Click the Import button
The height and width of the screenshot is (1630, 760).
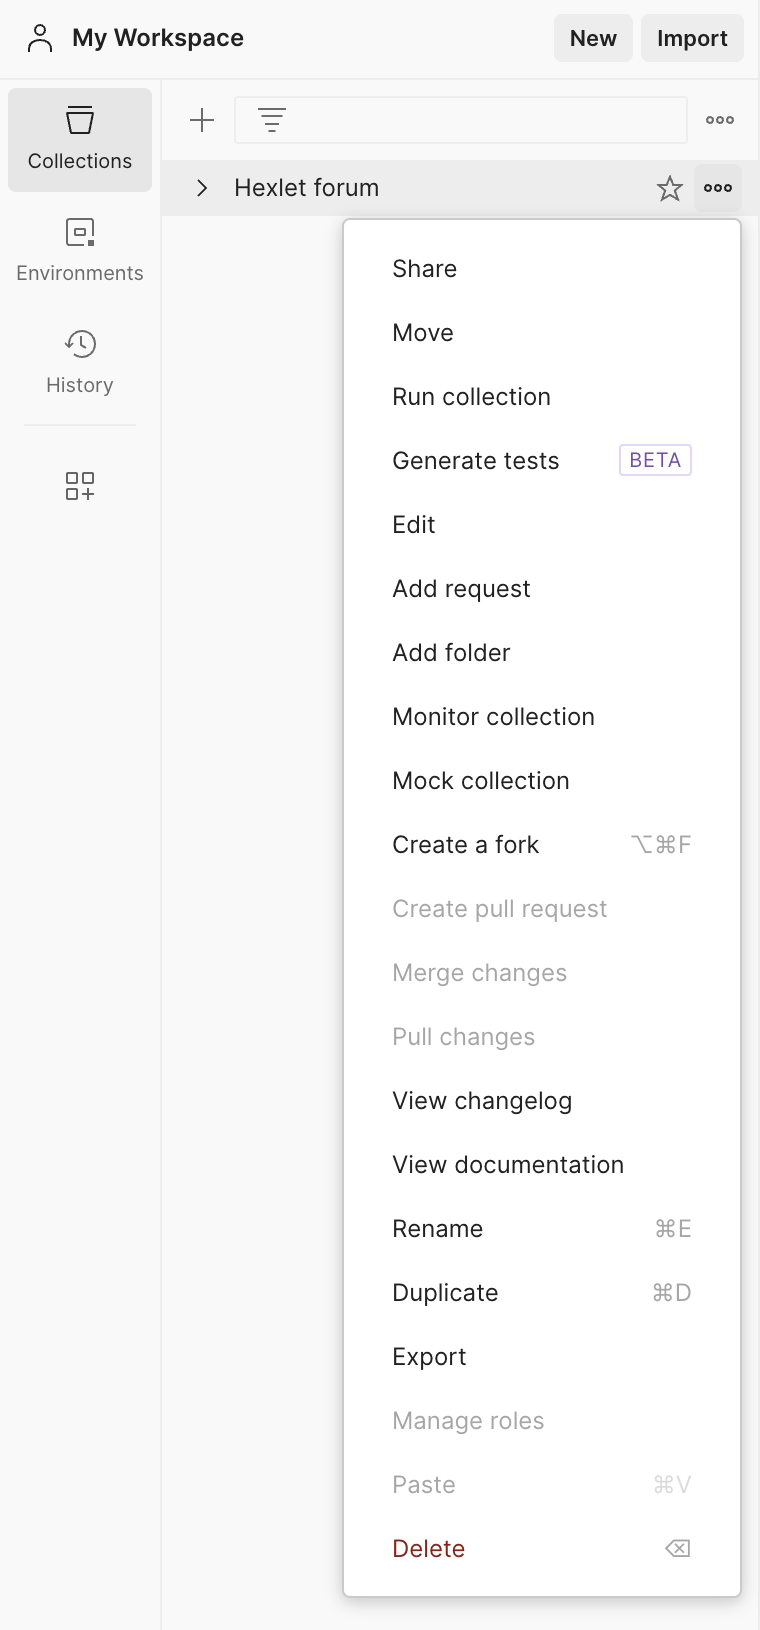pos(692,38)
